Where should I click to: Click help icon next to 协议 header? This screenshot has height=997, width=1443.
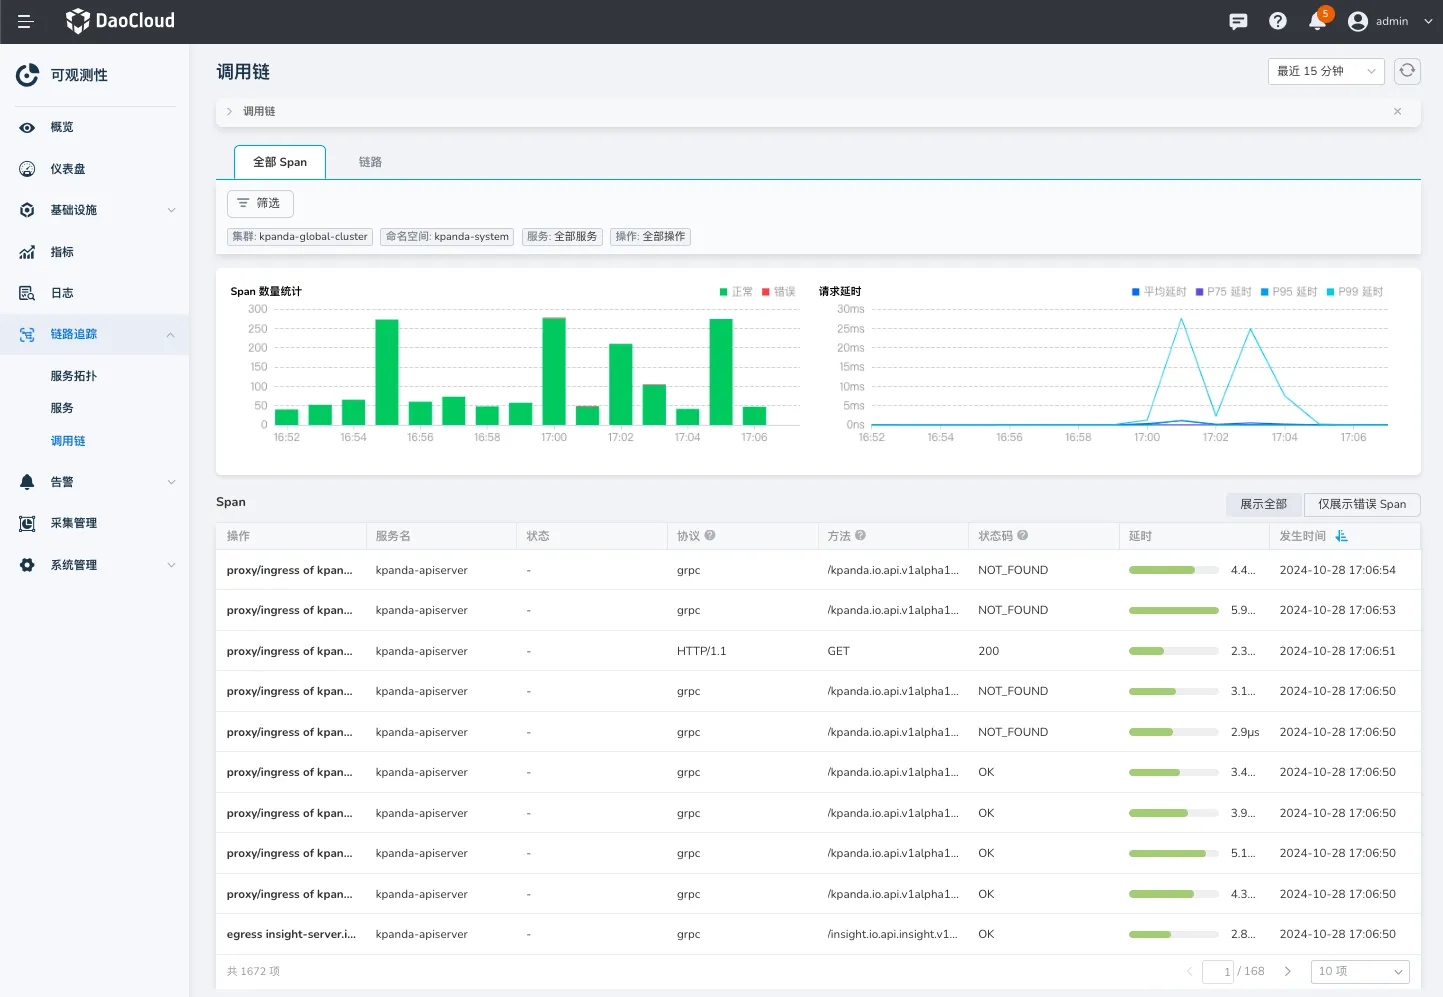[710, 536]
